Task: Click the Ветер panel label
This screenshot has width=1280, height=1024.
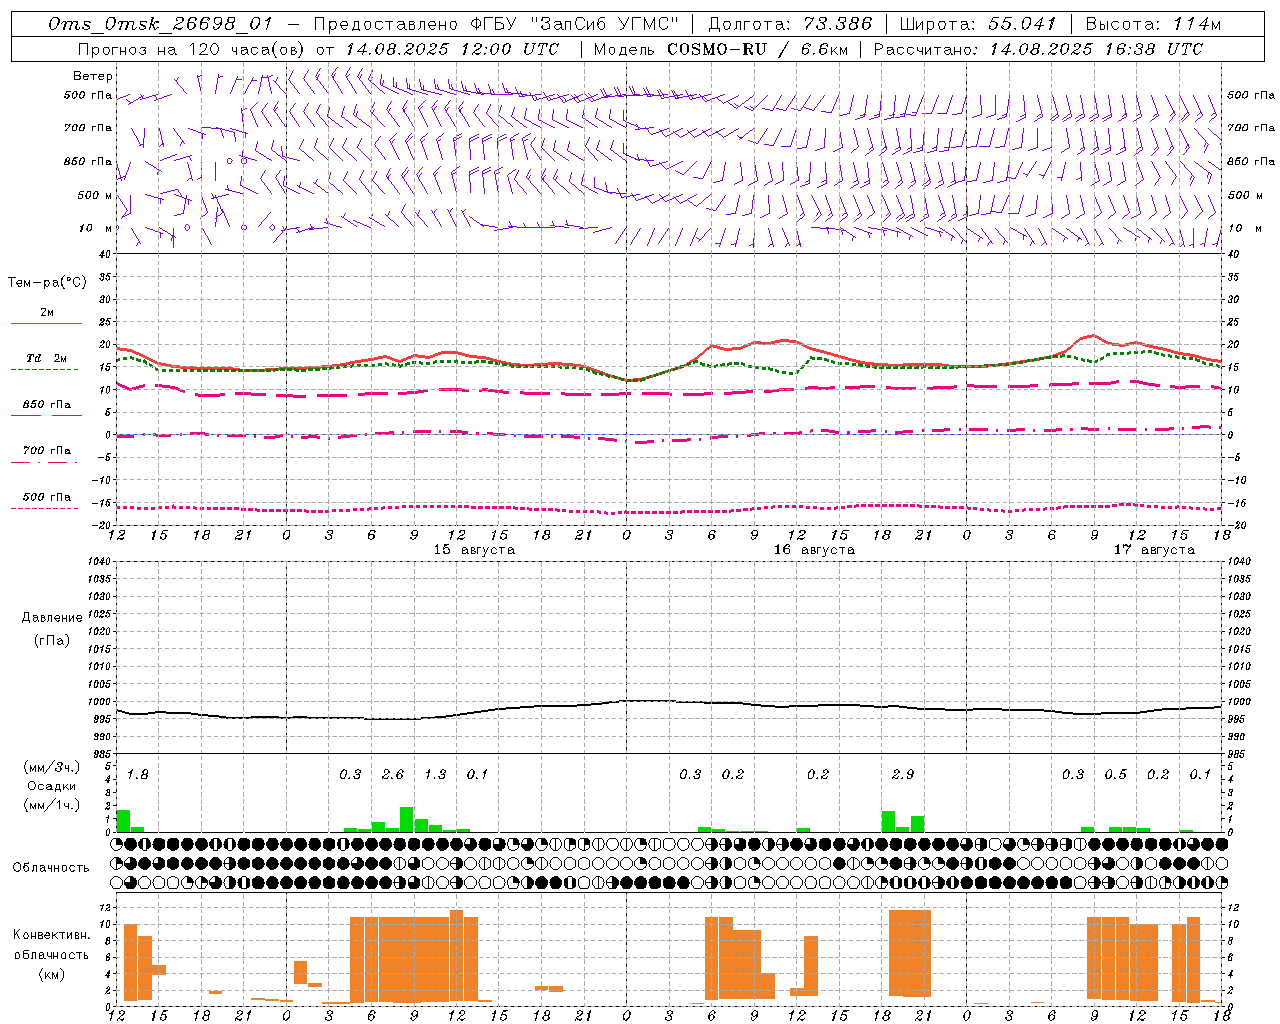Action: [93, 76]
